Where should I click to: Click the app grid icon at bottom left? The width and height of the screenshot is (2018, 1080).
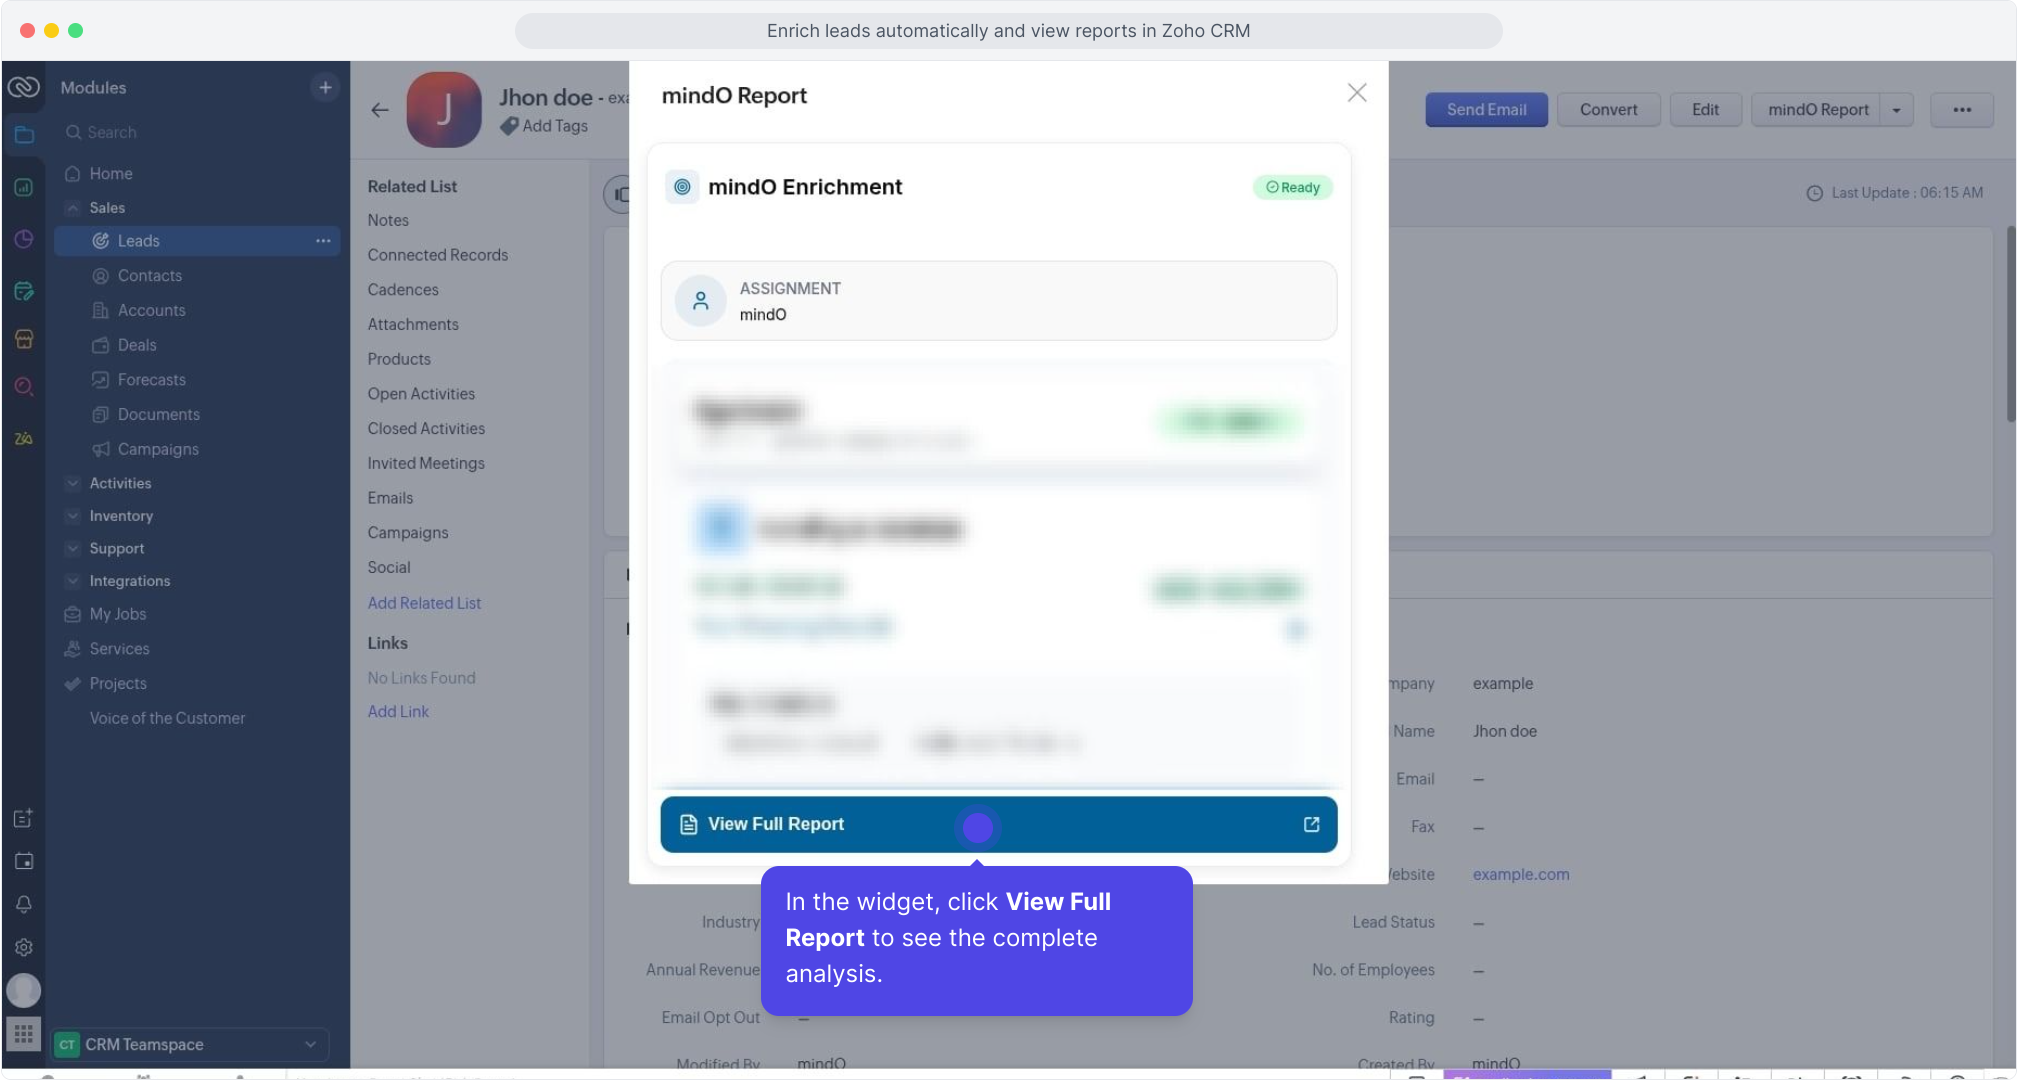[24, 1033]
